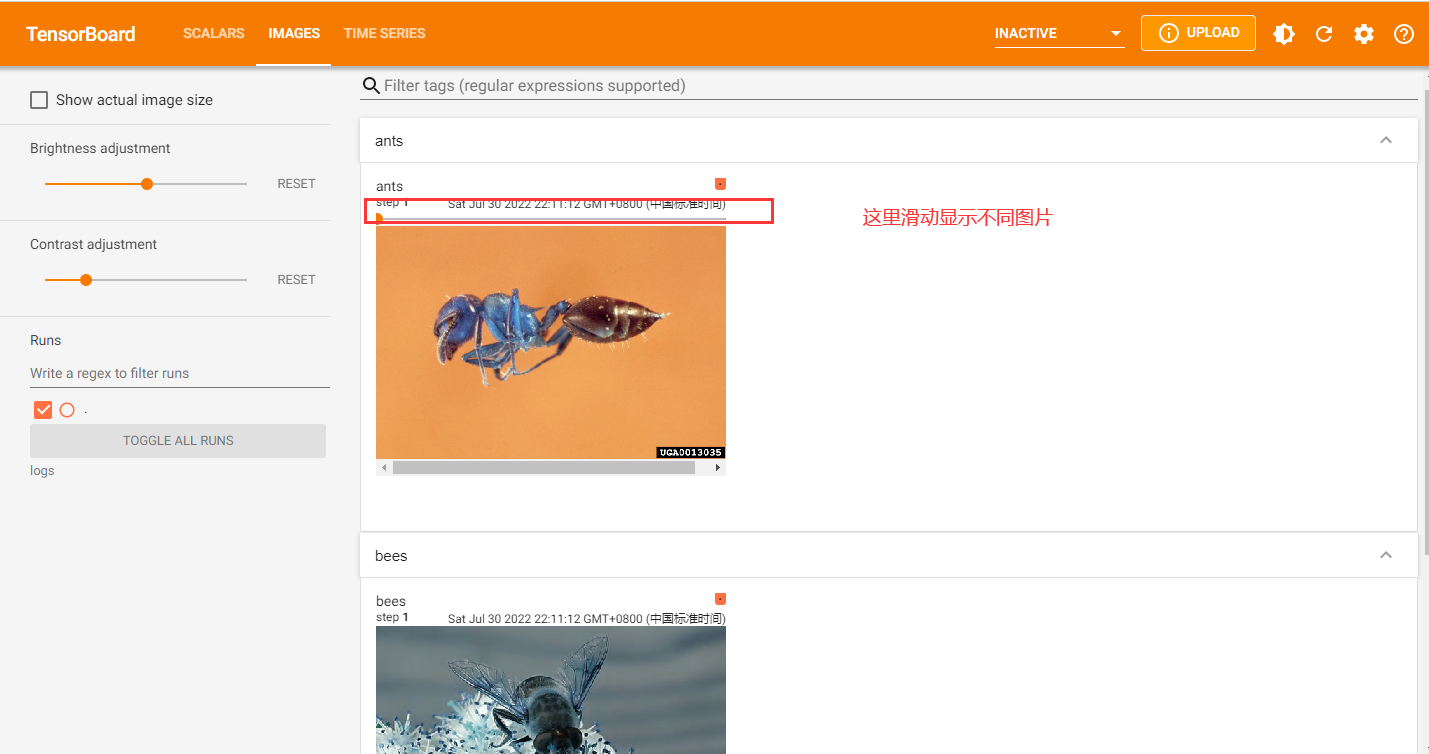Switch to the SCALARS tab
Screen dimensions: 1429x754
pos(213,33)
